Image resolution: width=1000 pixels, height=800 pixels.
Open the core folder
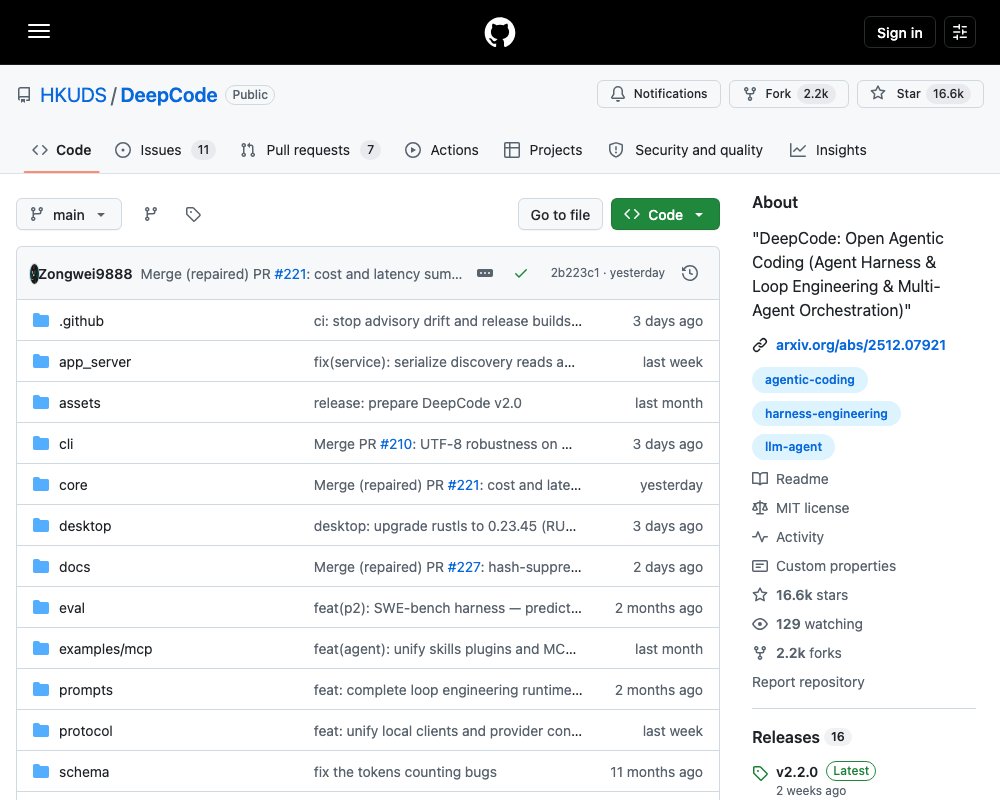coord(73,485)
